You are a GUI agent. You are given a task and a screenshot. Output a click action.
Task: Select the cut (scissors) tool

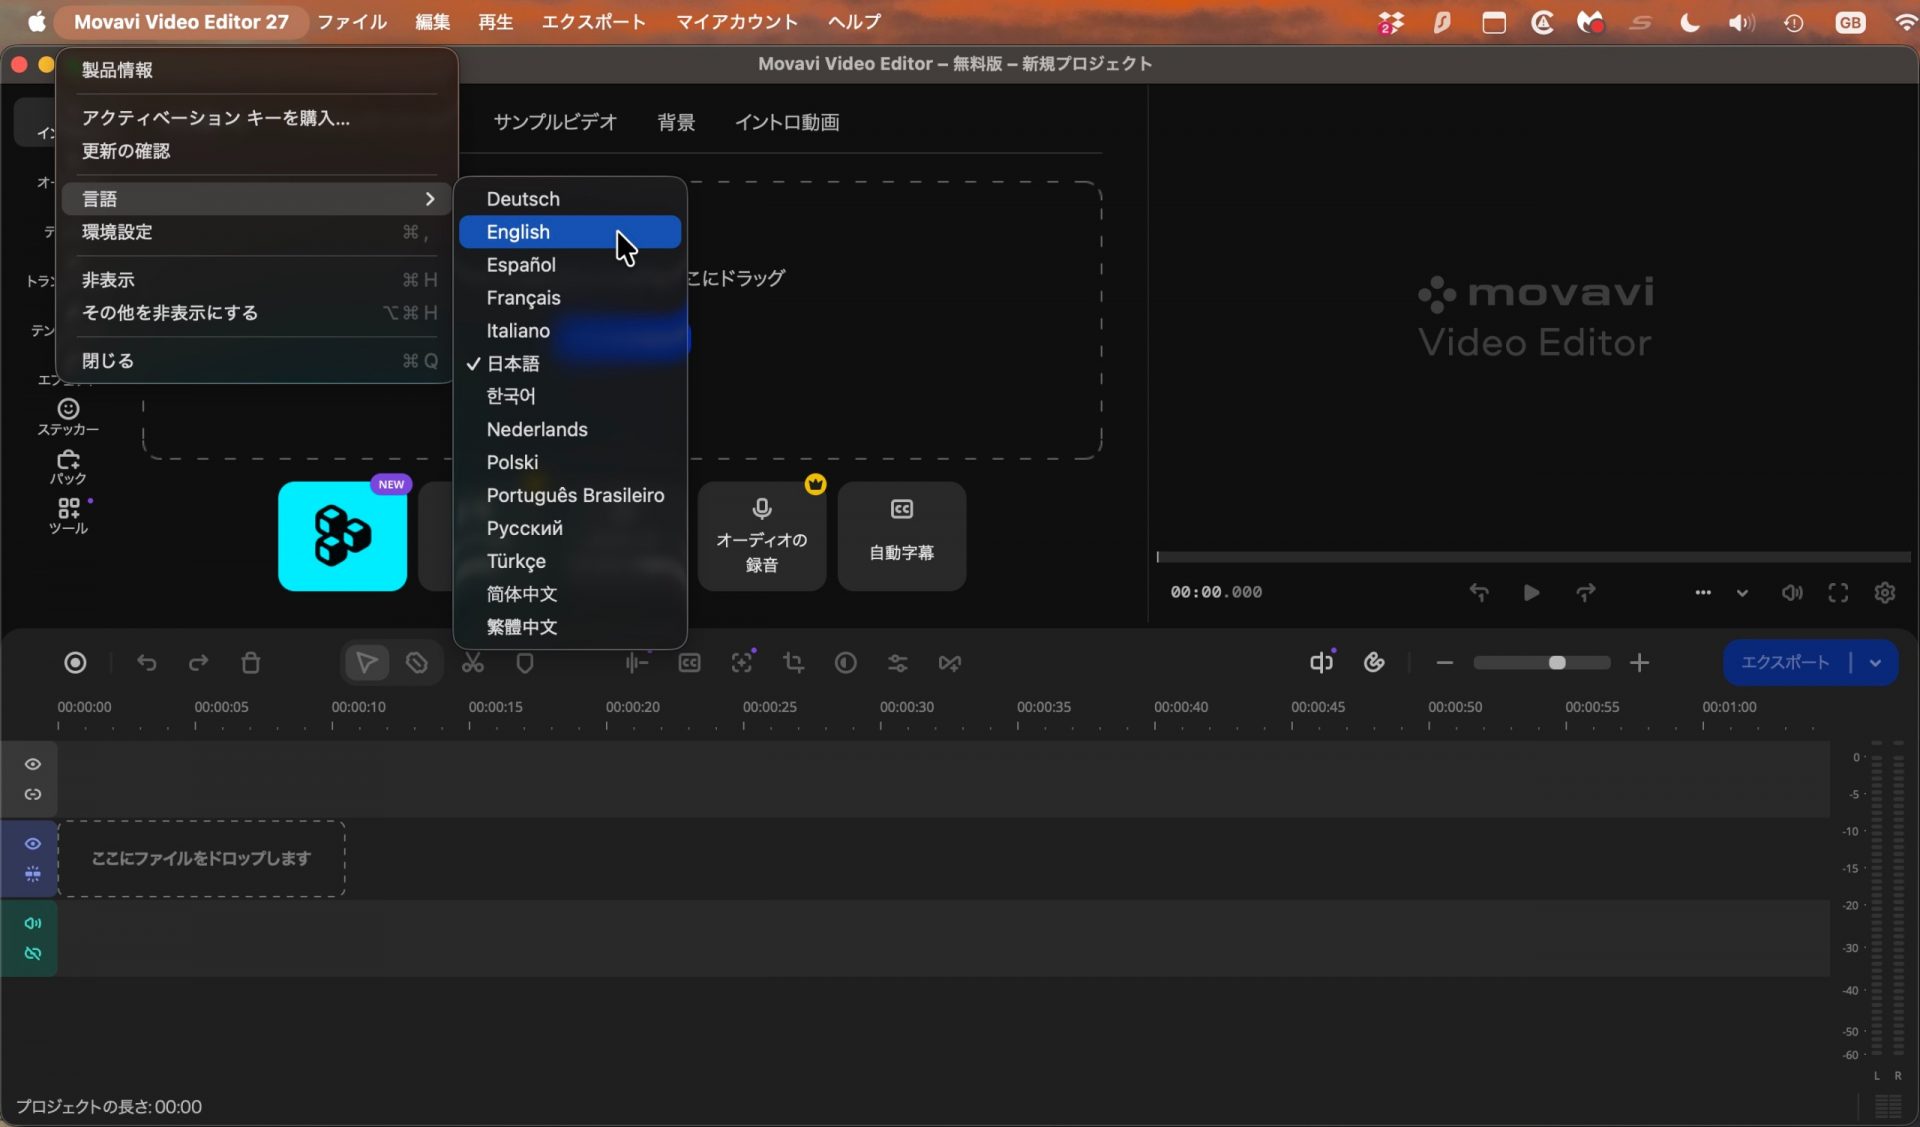(x=472, y=663)
